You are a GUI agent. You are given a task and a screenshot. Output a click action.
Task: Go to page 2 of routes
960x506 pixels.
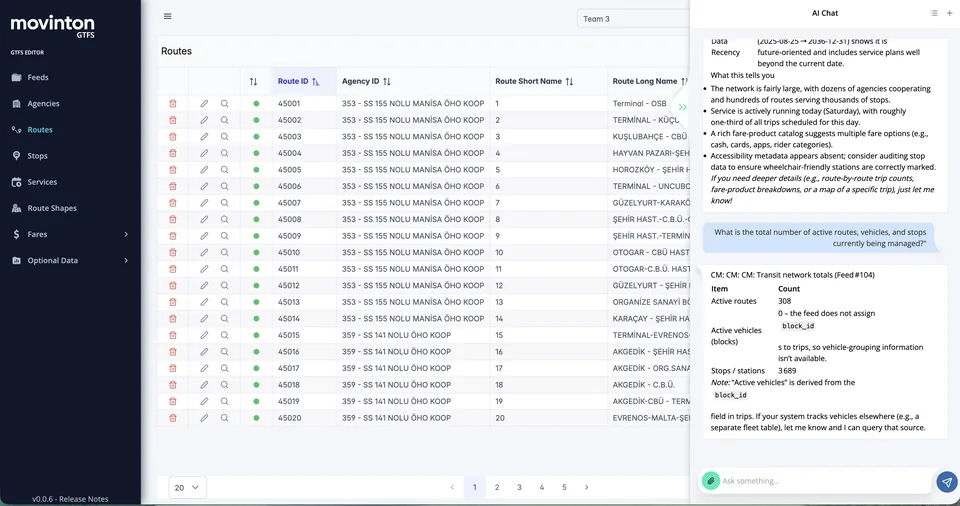[x=497, y=488]
